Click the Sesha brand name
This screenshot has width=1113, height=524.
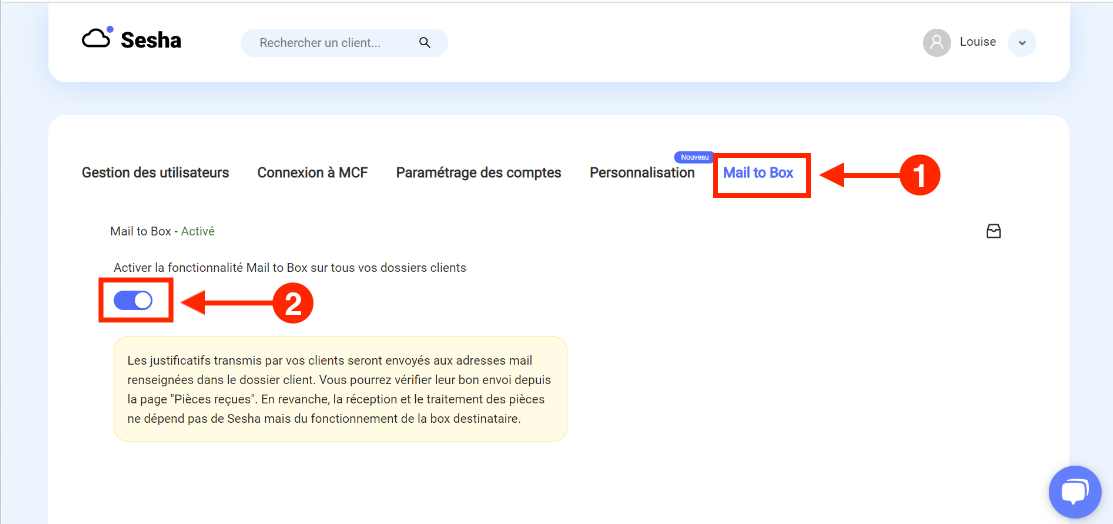[150, 40]
